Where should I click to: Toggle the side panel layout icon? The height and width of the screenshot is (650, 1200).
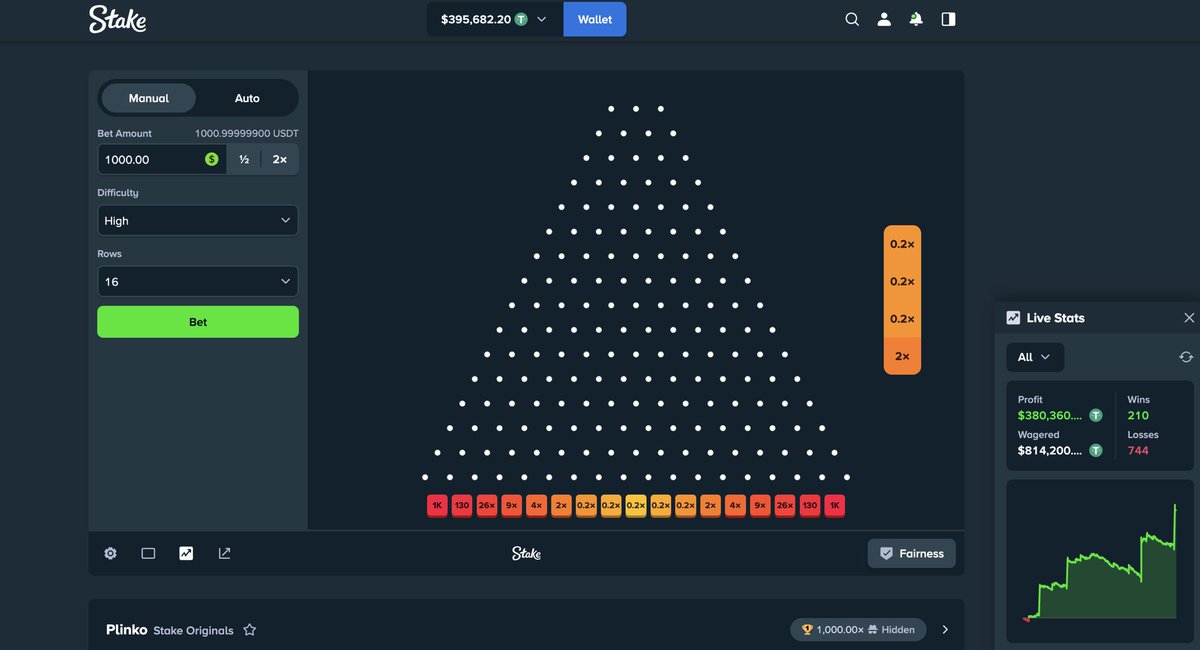click(948, 19)
